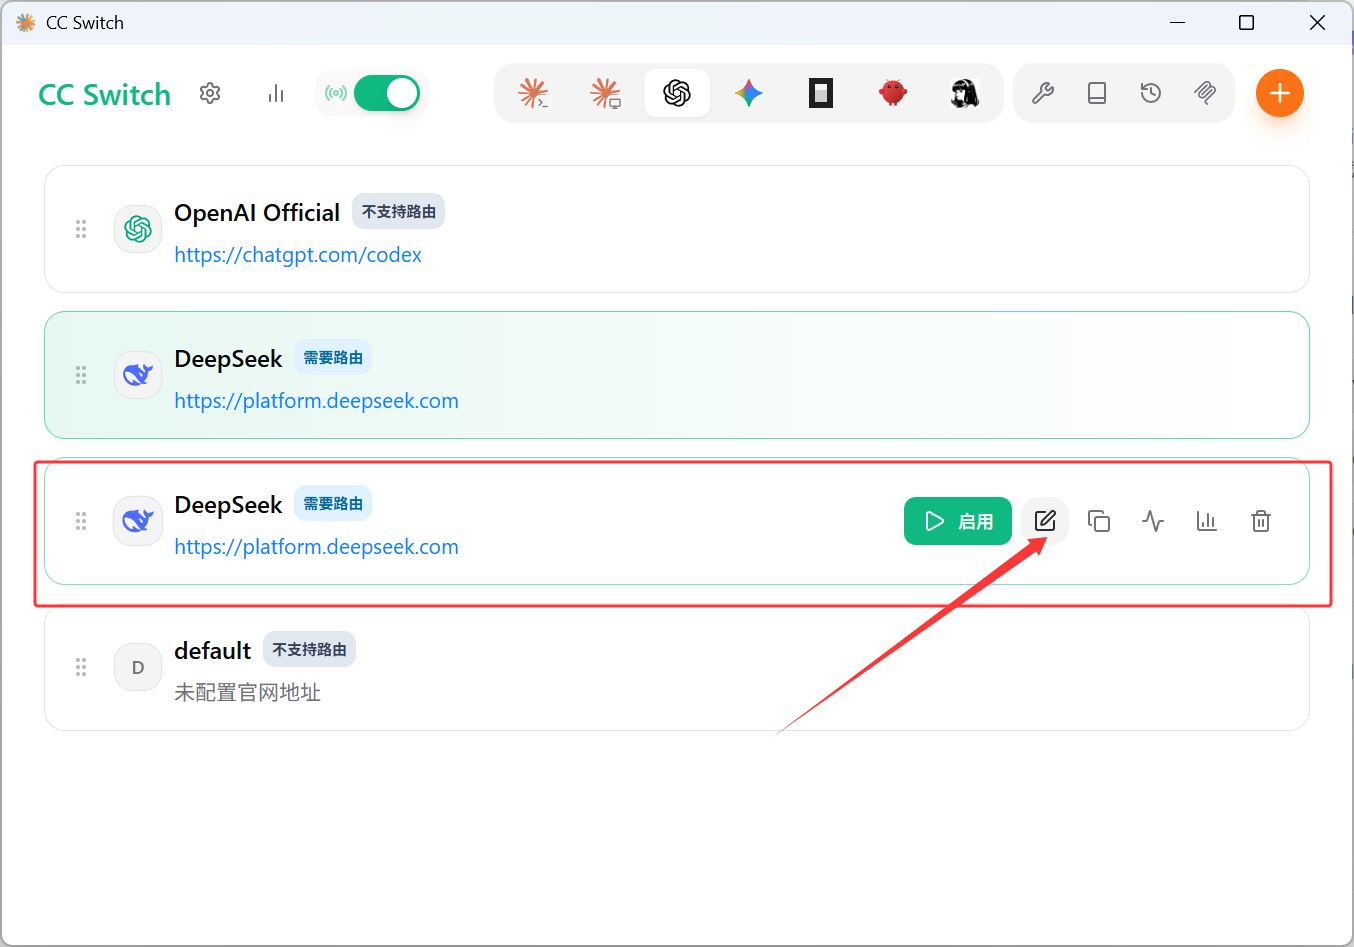
Task: Open the MCP paperclip-style icon
Action: click(x=1205, y=93)
